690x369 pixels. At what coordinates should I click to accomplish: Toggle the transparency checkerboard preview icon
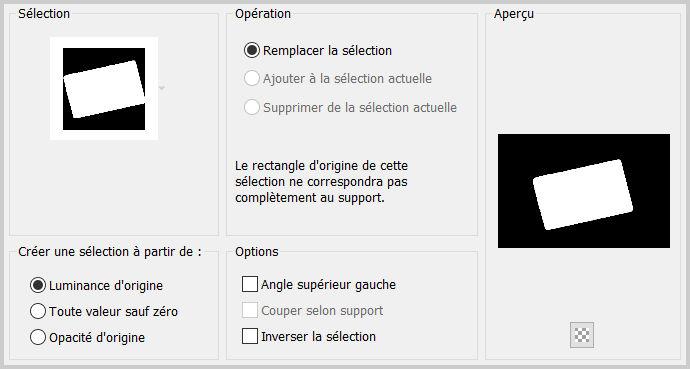tap(582, 335)
